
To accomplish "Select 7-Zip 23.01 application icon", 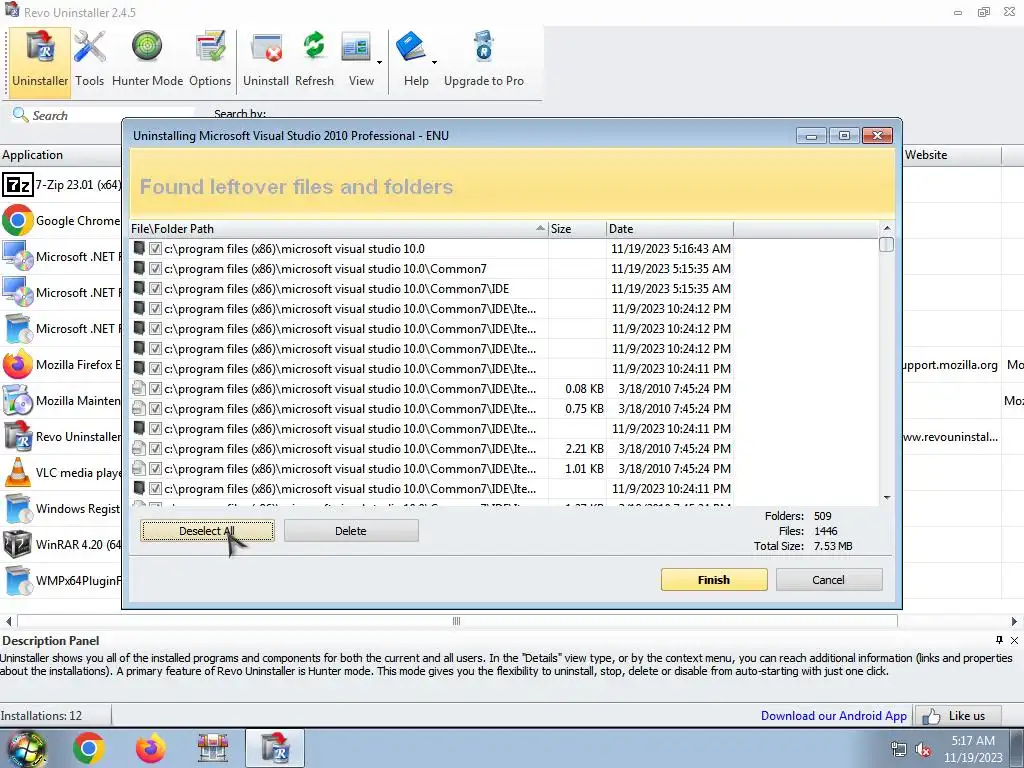I will click(x=17, y=185).
